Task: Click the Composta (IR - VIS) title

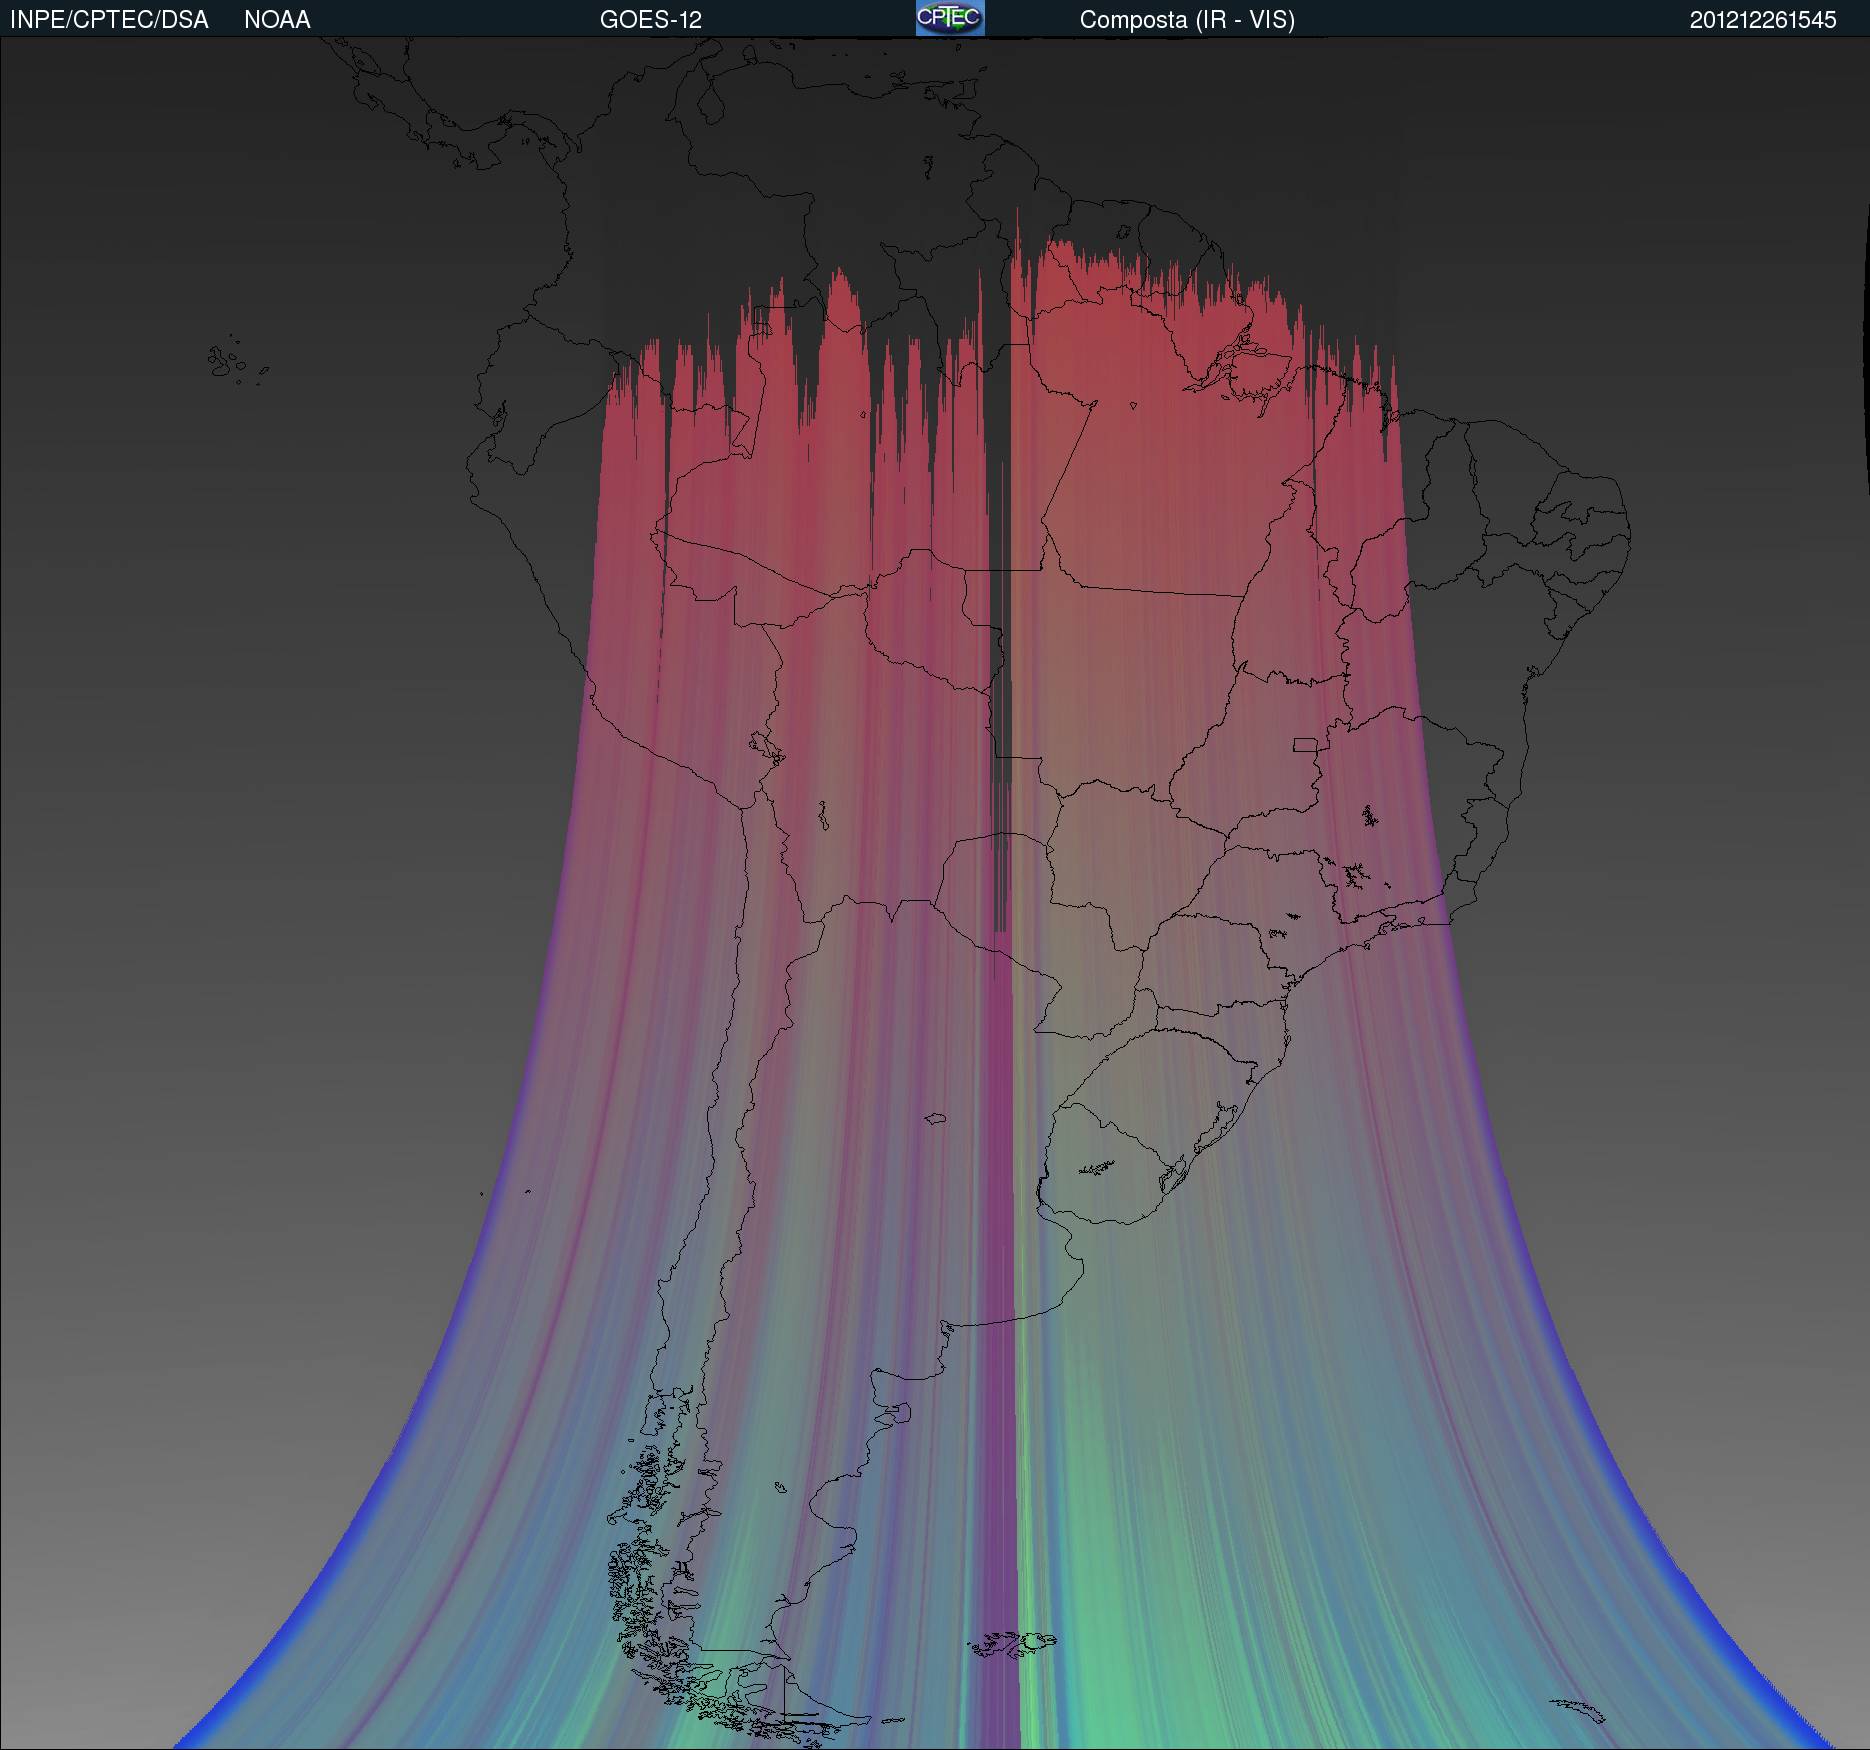Action: tap(1187, 20)
